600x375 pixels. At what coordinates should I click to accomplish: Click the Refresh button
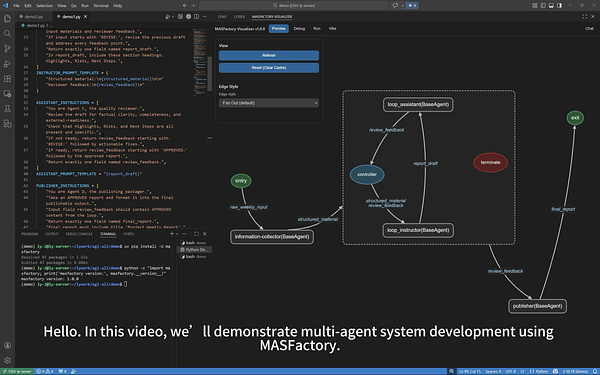point(269,55)
